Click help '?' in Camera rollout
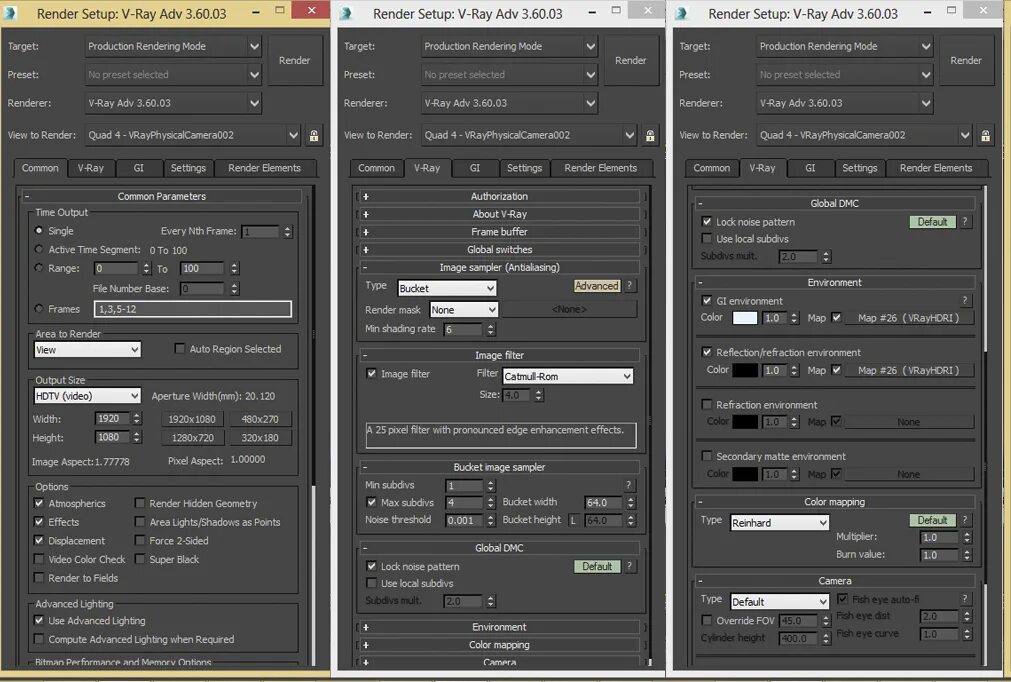Screen dimensions: 1011x682 965,599
